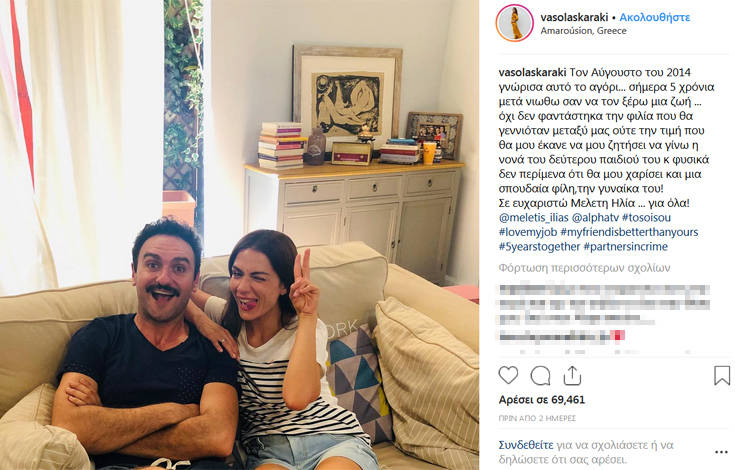
Task: Open the #myfriendisbetterthanyours hashtag
Action: pos(629,232)
